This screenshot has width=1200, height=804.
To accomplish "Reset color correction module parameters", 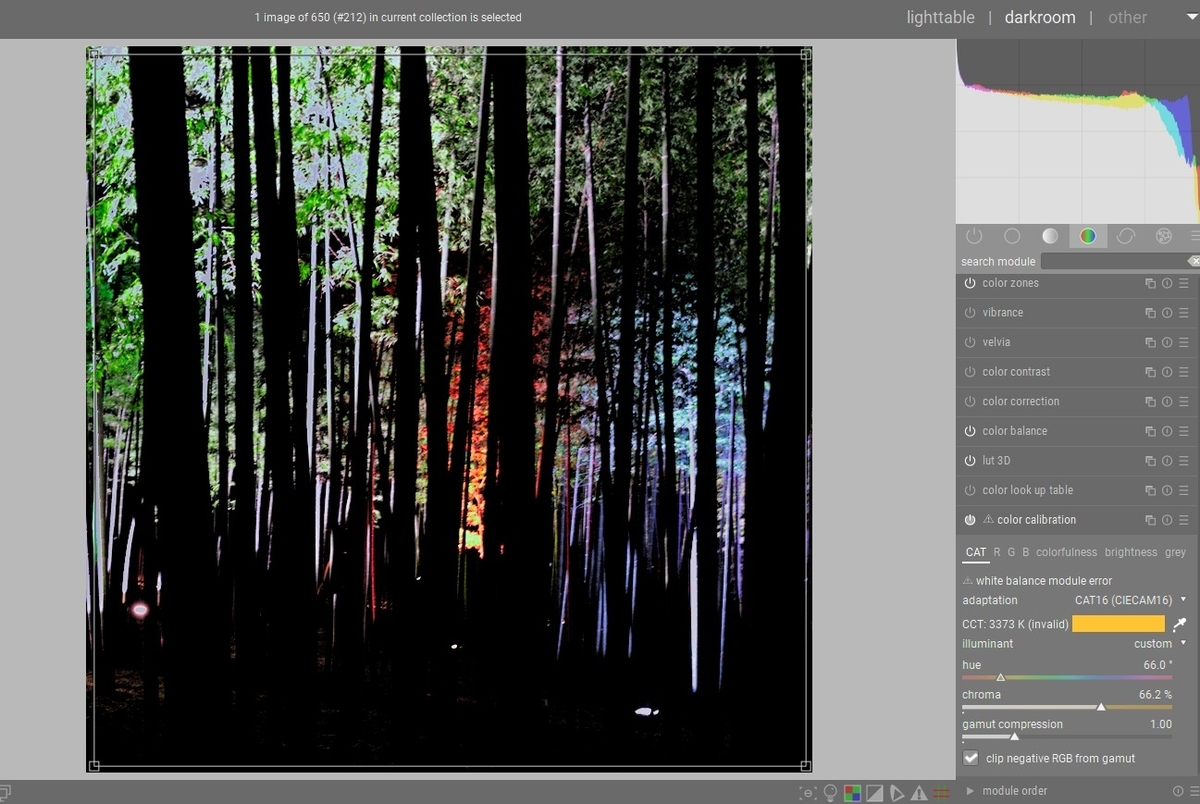I will point(1167,402).
